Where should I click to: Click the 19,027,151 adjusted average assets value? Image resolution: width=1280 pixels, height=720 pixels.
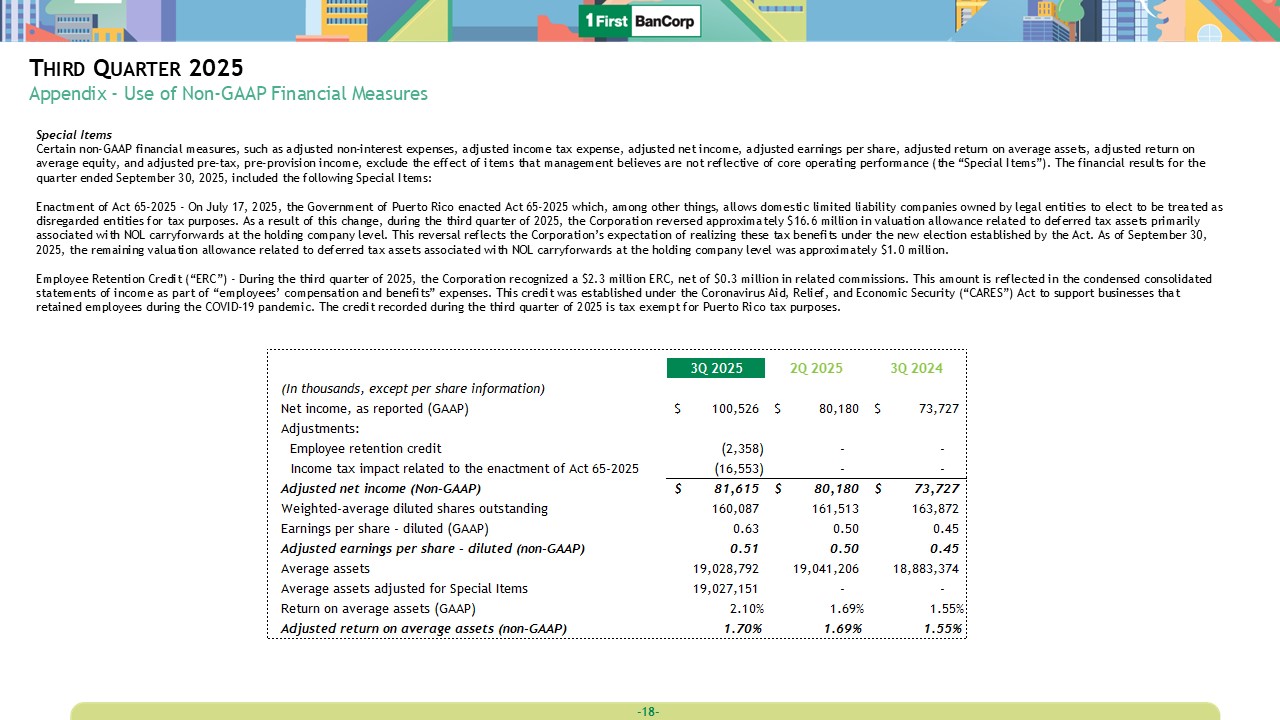[726, 588]
